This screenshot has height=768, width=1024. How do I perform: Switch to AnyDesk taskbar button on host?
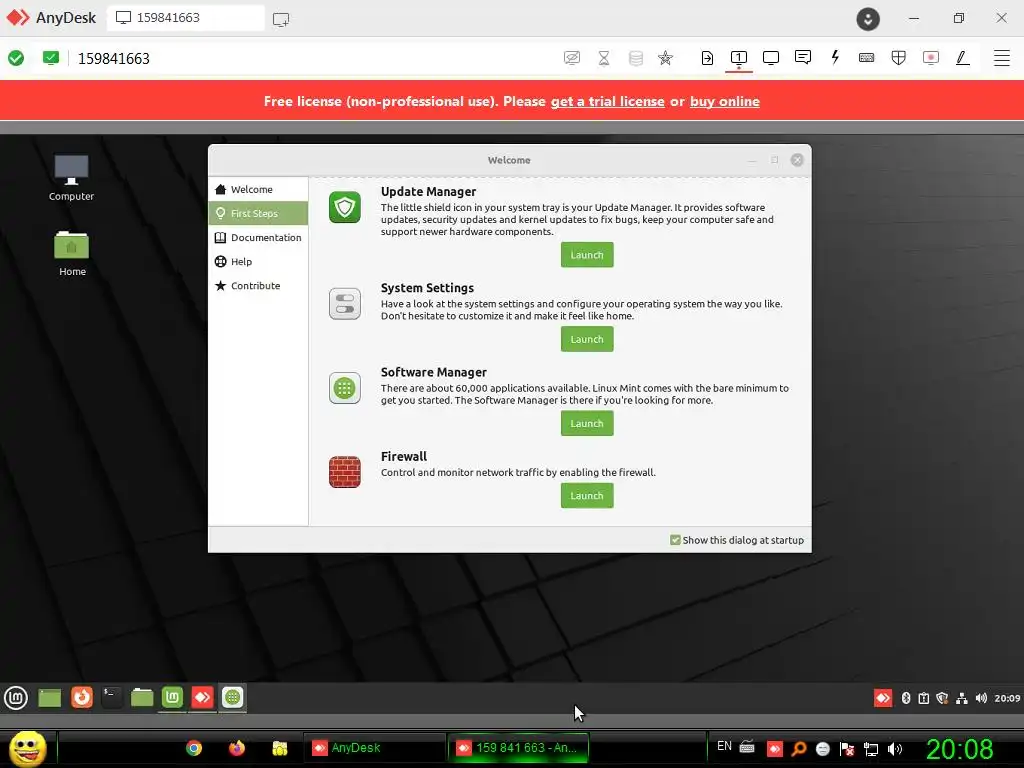point(374,748)
